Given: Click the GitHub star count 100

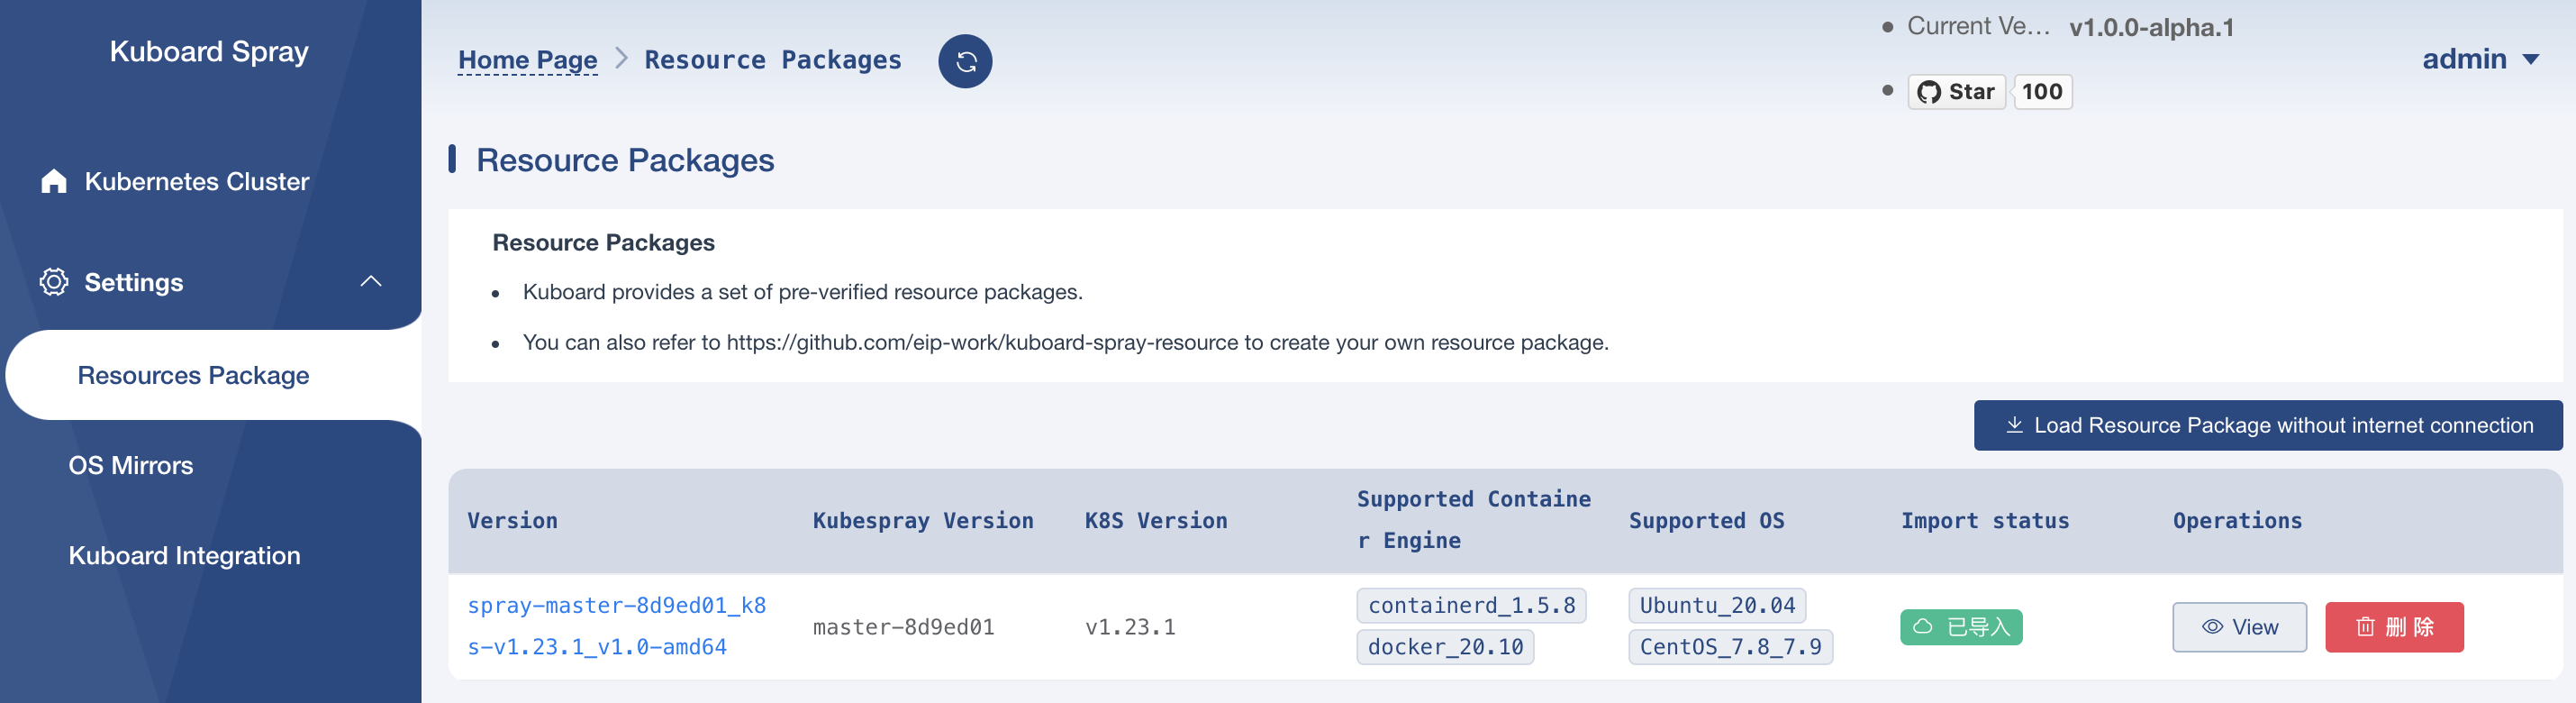Looking at the screenshot, I should point(2042,92).
